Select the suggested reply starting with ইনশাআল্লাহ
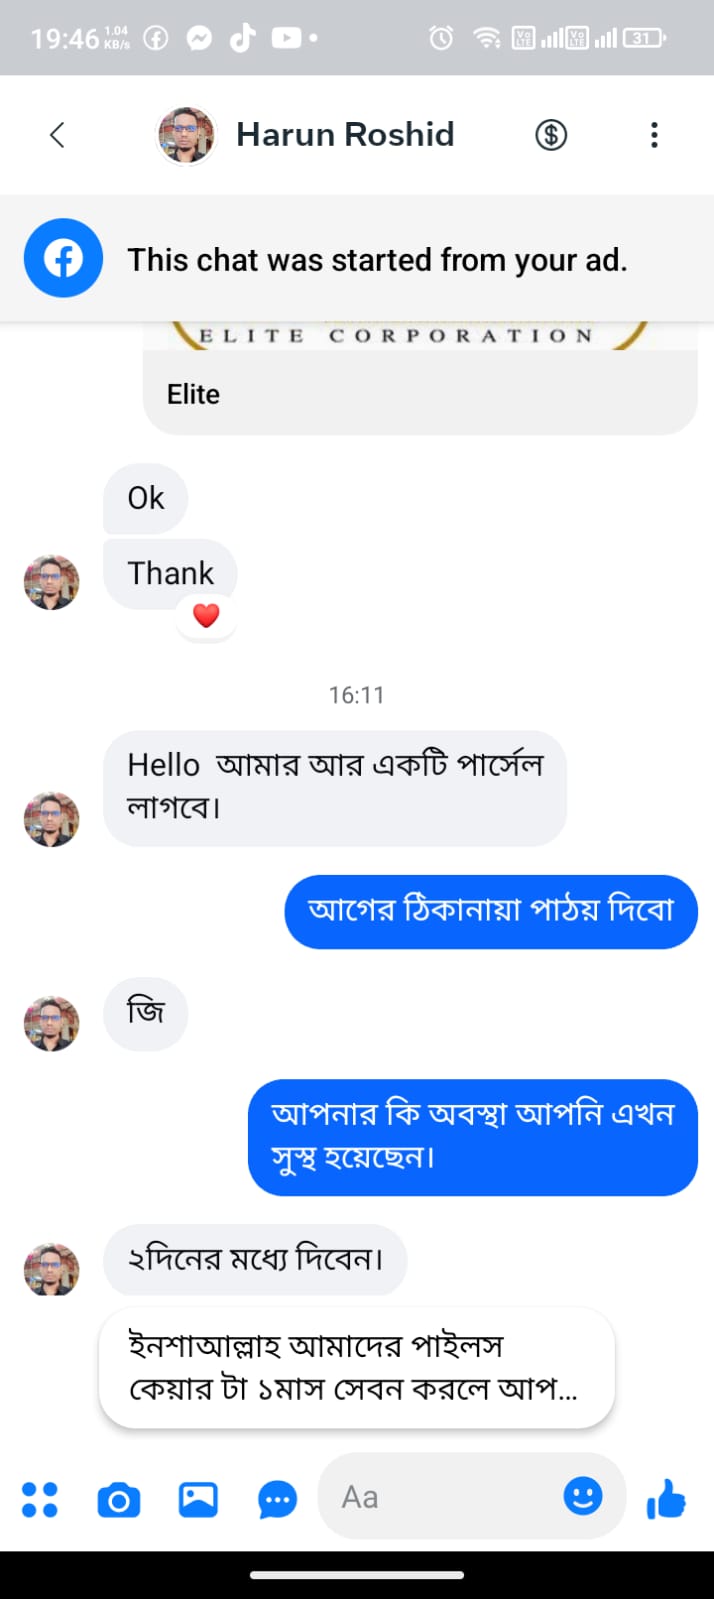 click(x=356, y=1367)
